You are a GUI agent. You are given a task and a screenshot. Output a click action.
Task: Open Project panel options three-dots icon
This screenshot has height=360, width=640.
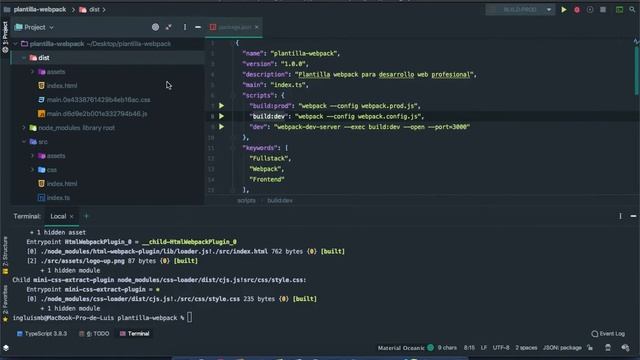(x=185, y=27)
